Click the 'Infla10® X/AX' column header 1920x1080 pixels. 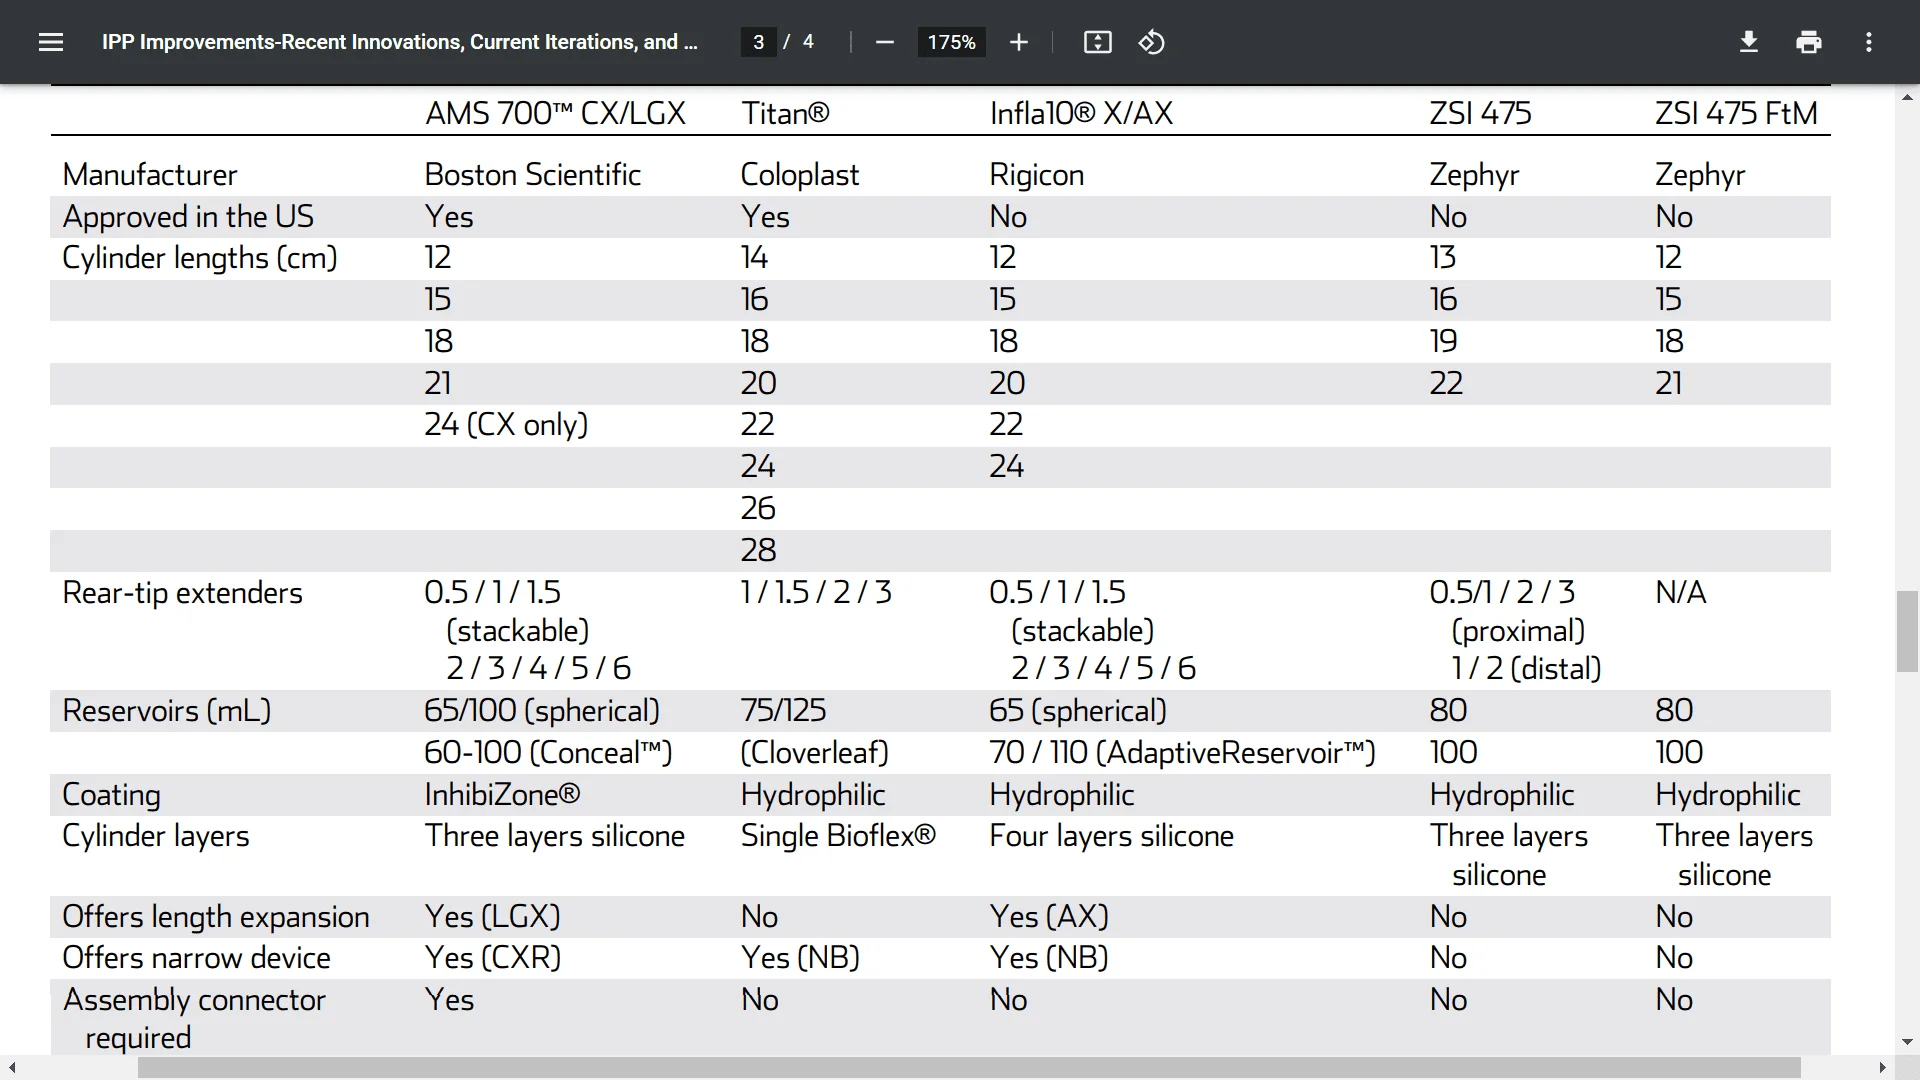point(1081,113)
